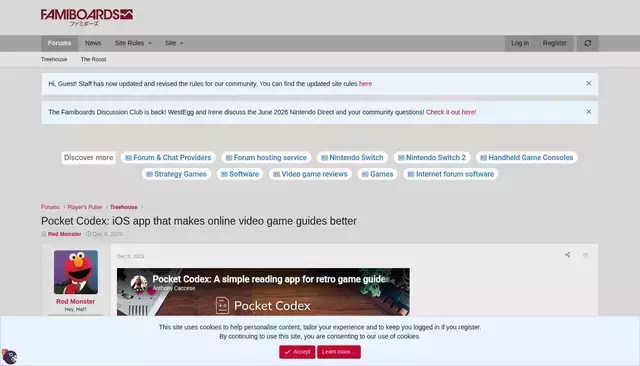Select the Handheld Game Consoles tag
Viewport: 640px width, 366px height.
pyautogui.click(x=527, y=157)
